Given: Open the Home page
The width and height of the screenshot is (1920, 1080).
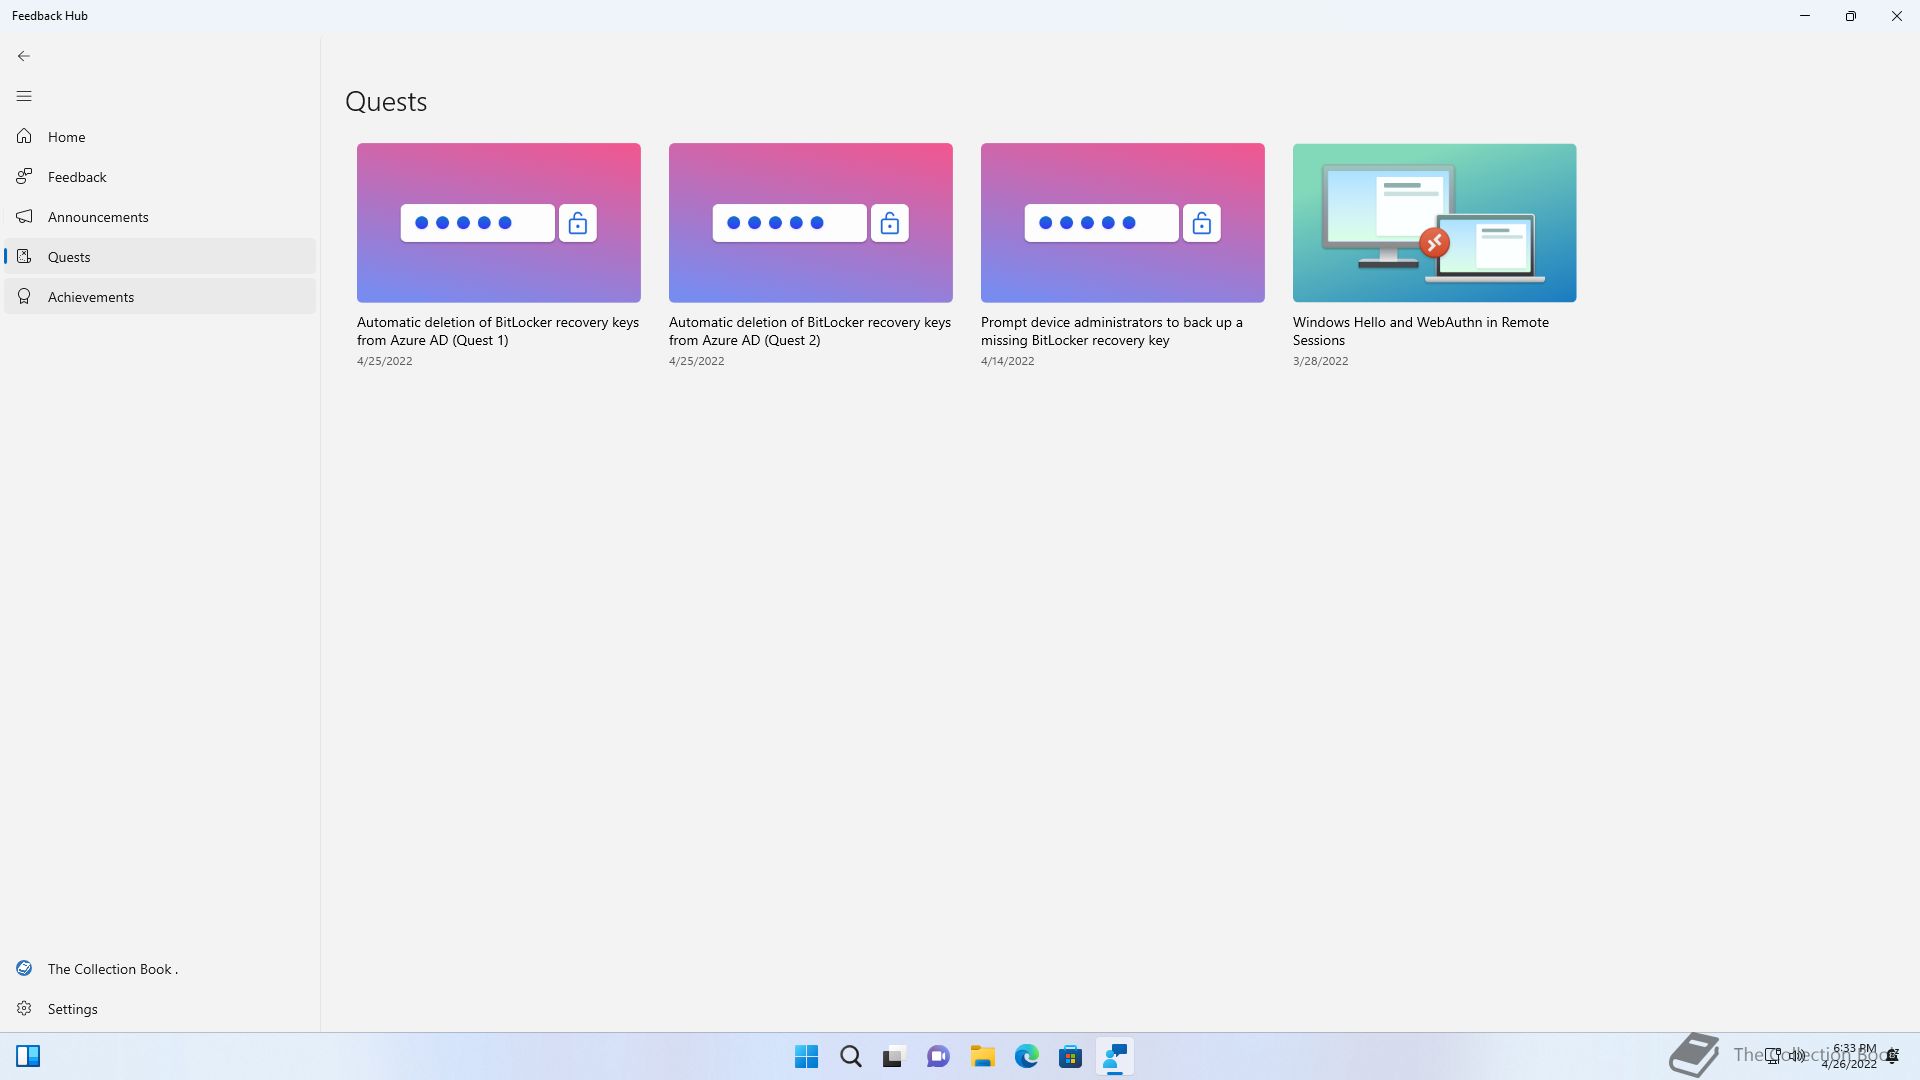Looking at the screenshot, I should [x=160, y=137].
